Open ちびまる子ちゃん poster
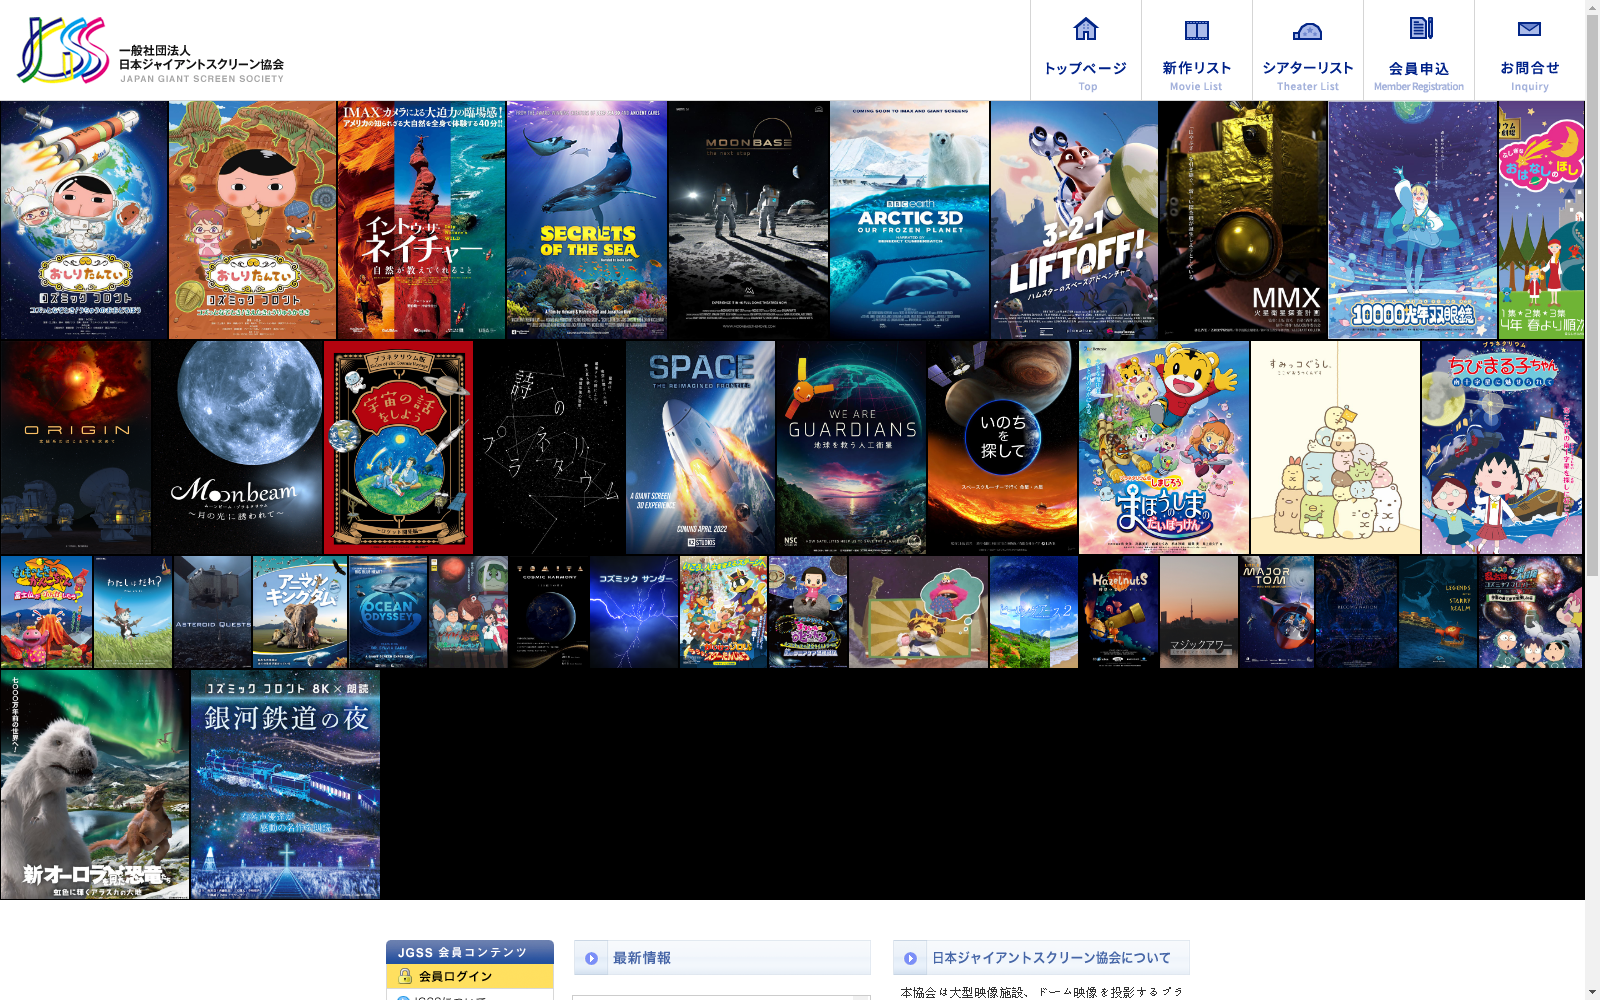The width and height of the screenshot is (1600, 1000). [1502, 447]
